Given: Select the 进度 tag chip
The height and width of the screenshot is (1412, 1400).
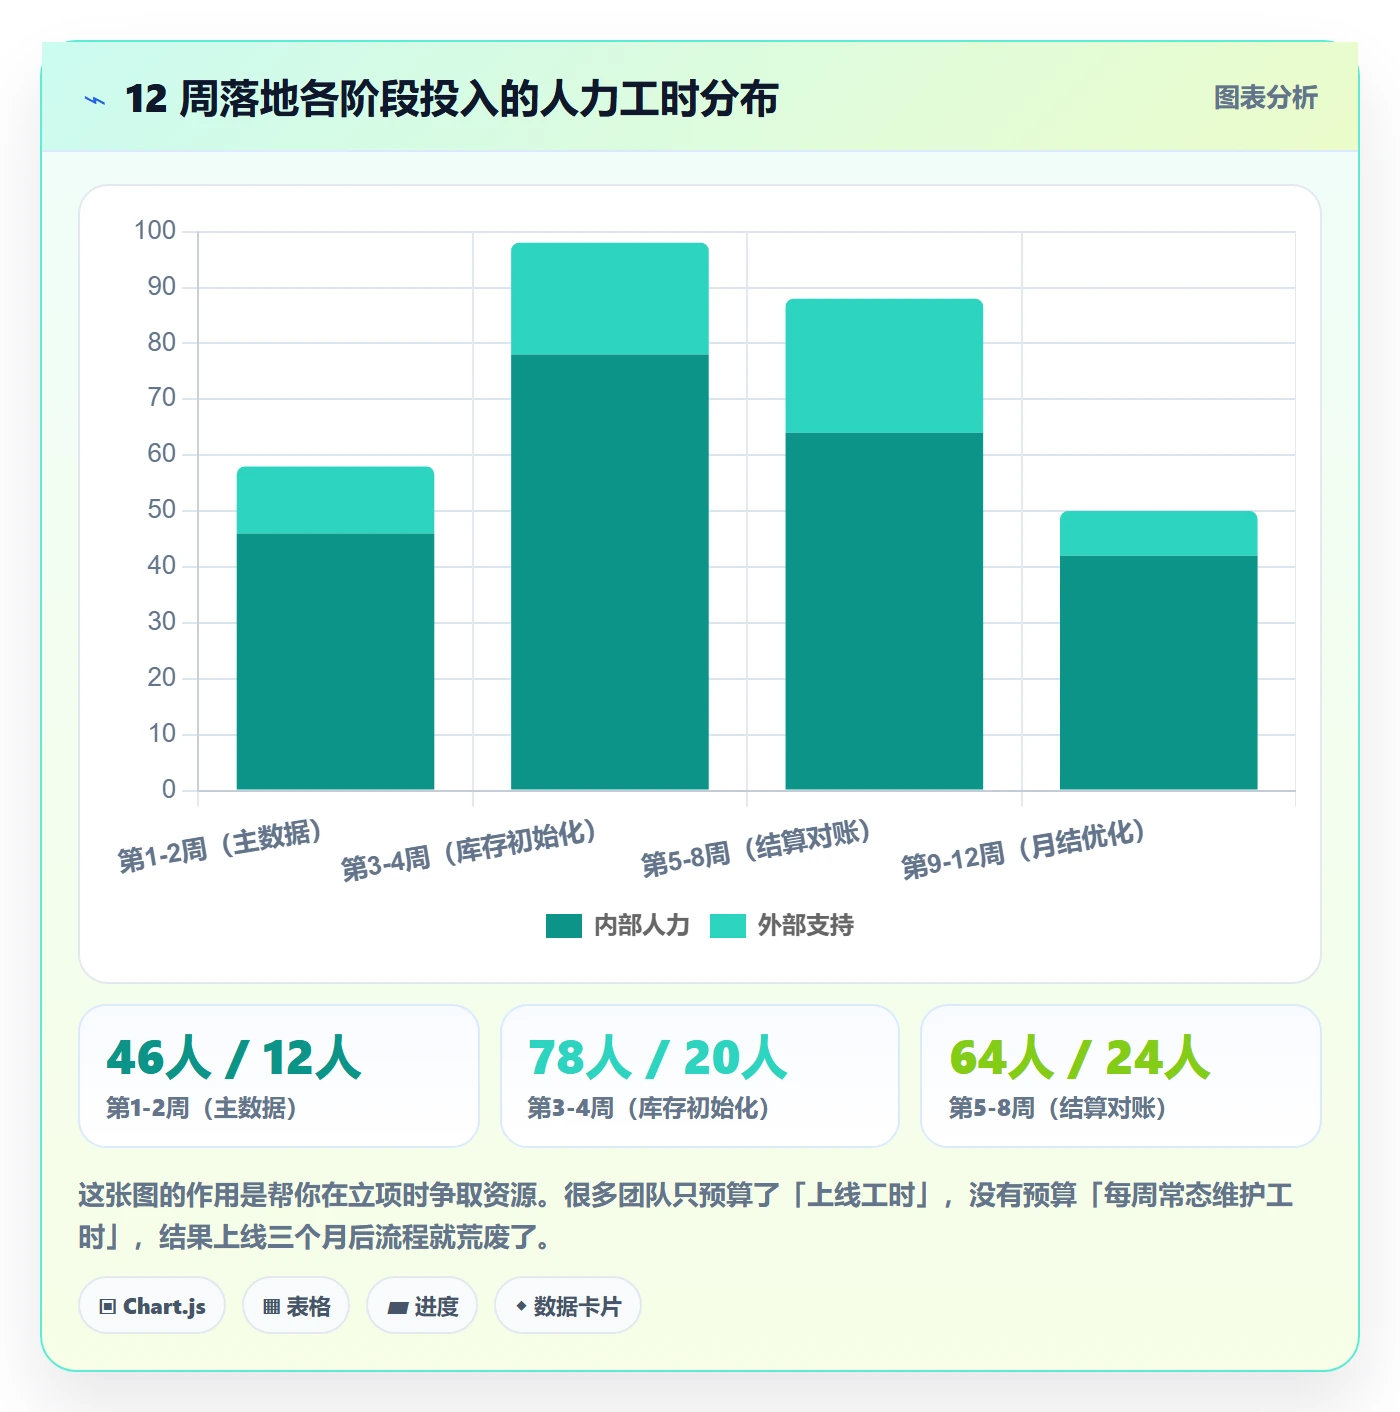Looking at the screenshot, I should click(422, 1306).
